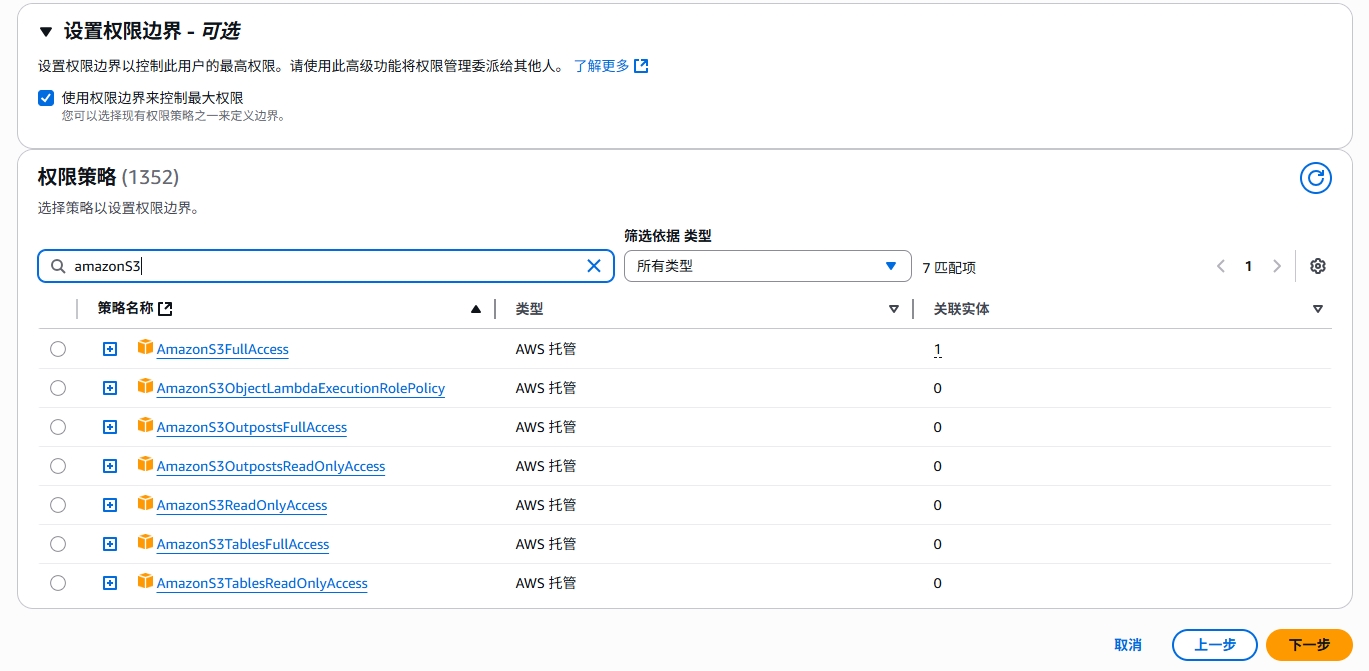Image resolution: width=1369 pixels, height=671 pixels.
Task: Open AmazonS3FullAccess policy link
Action: (x=223, y=349)
